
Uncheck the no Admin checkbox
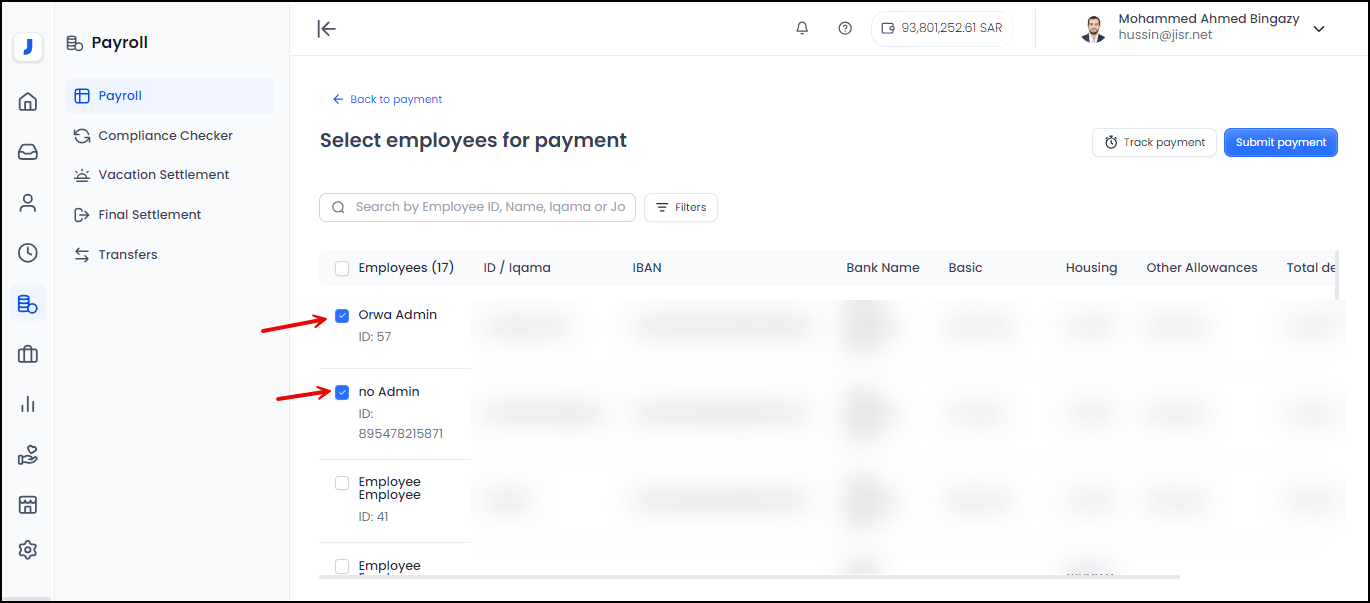(342, 393)
